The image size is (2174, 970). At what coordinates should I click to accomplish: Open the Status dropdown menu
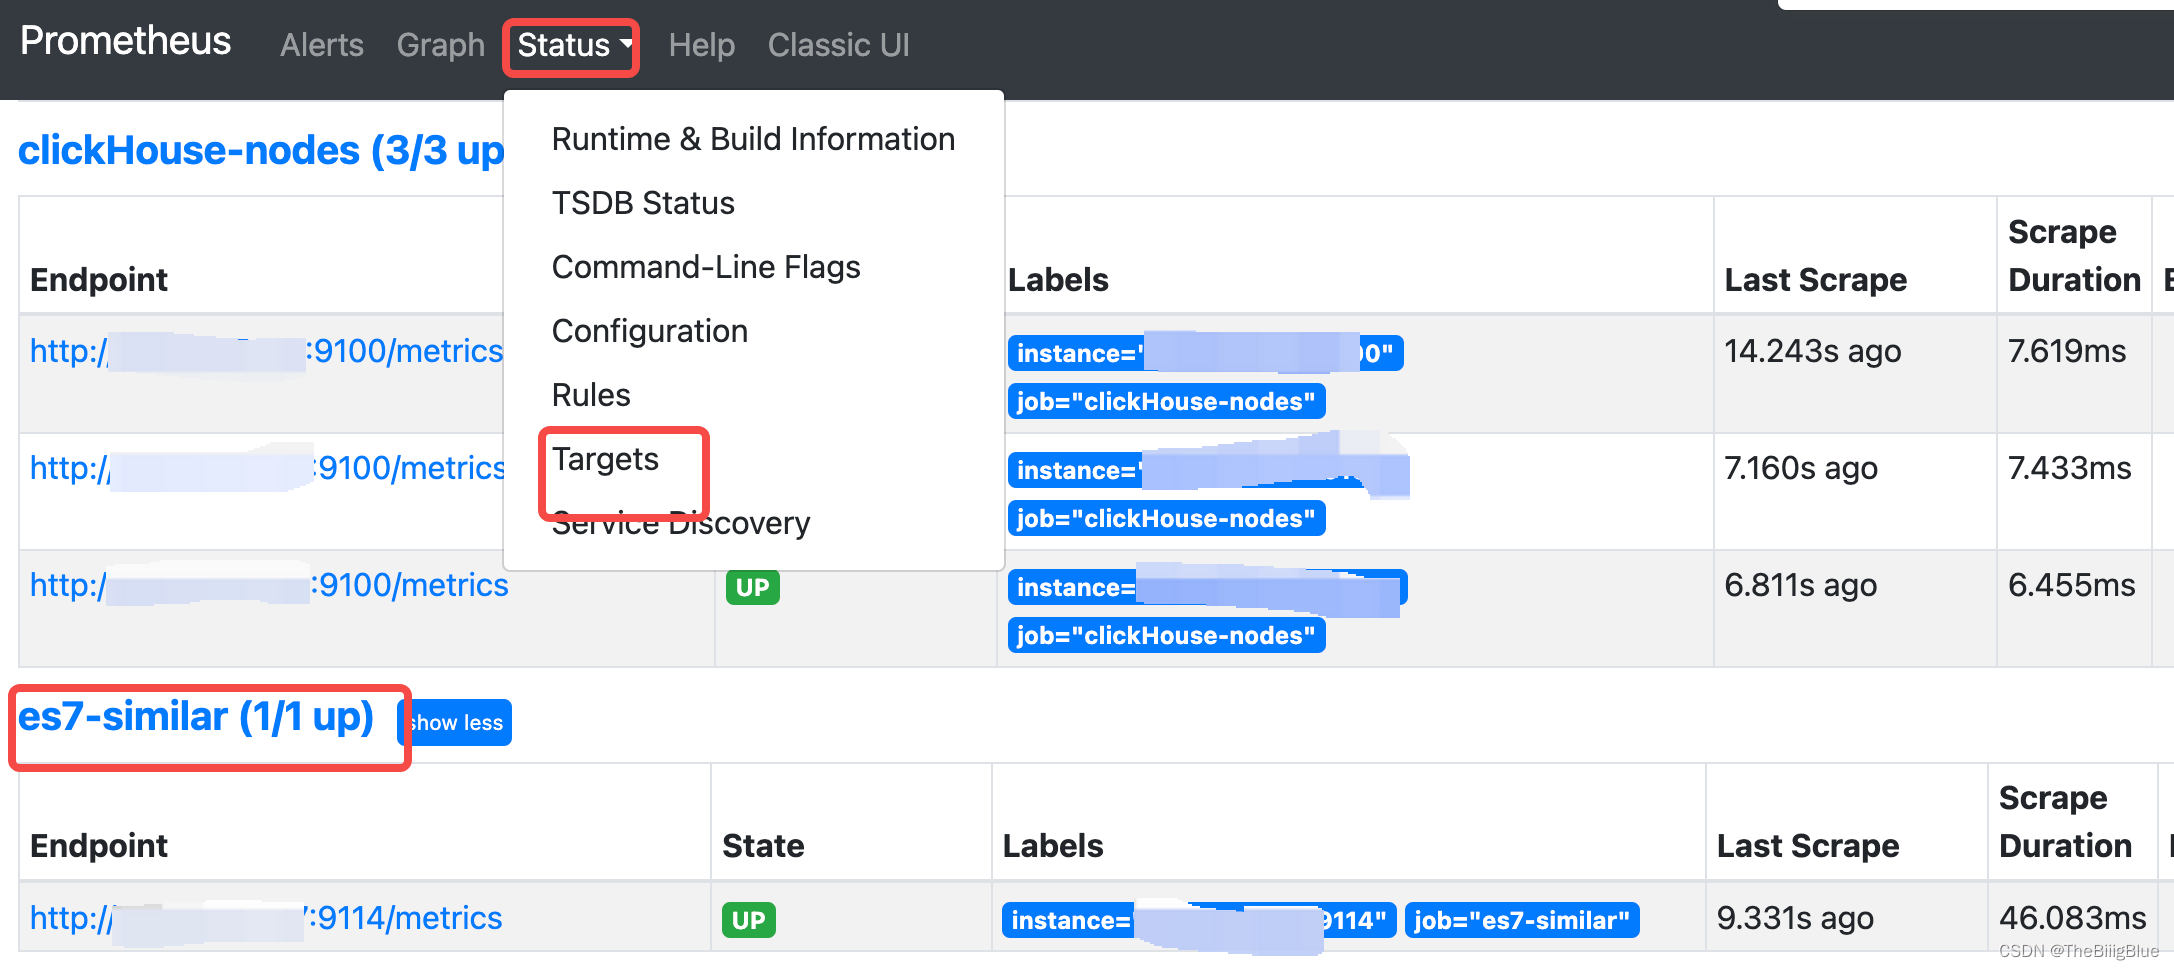574,46
